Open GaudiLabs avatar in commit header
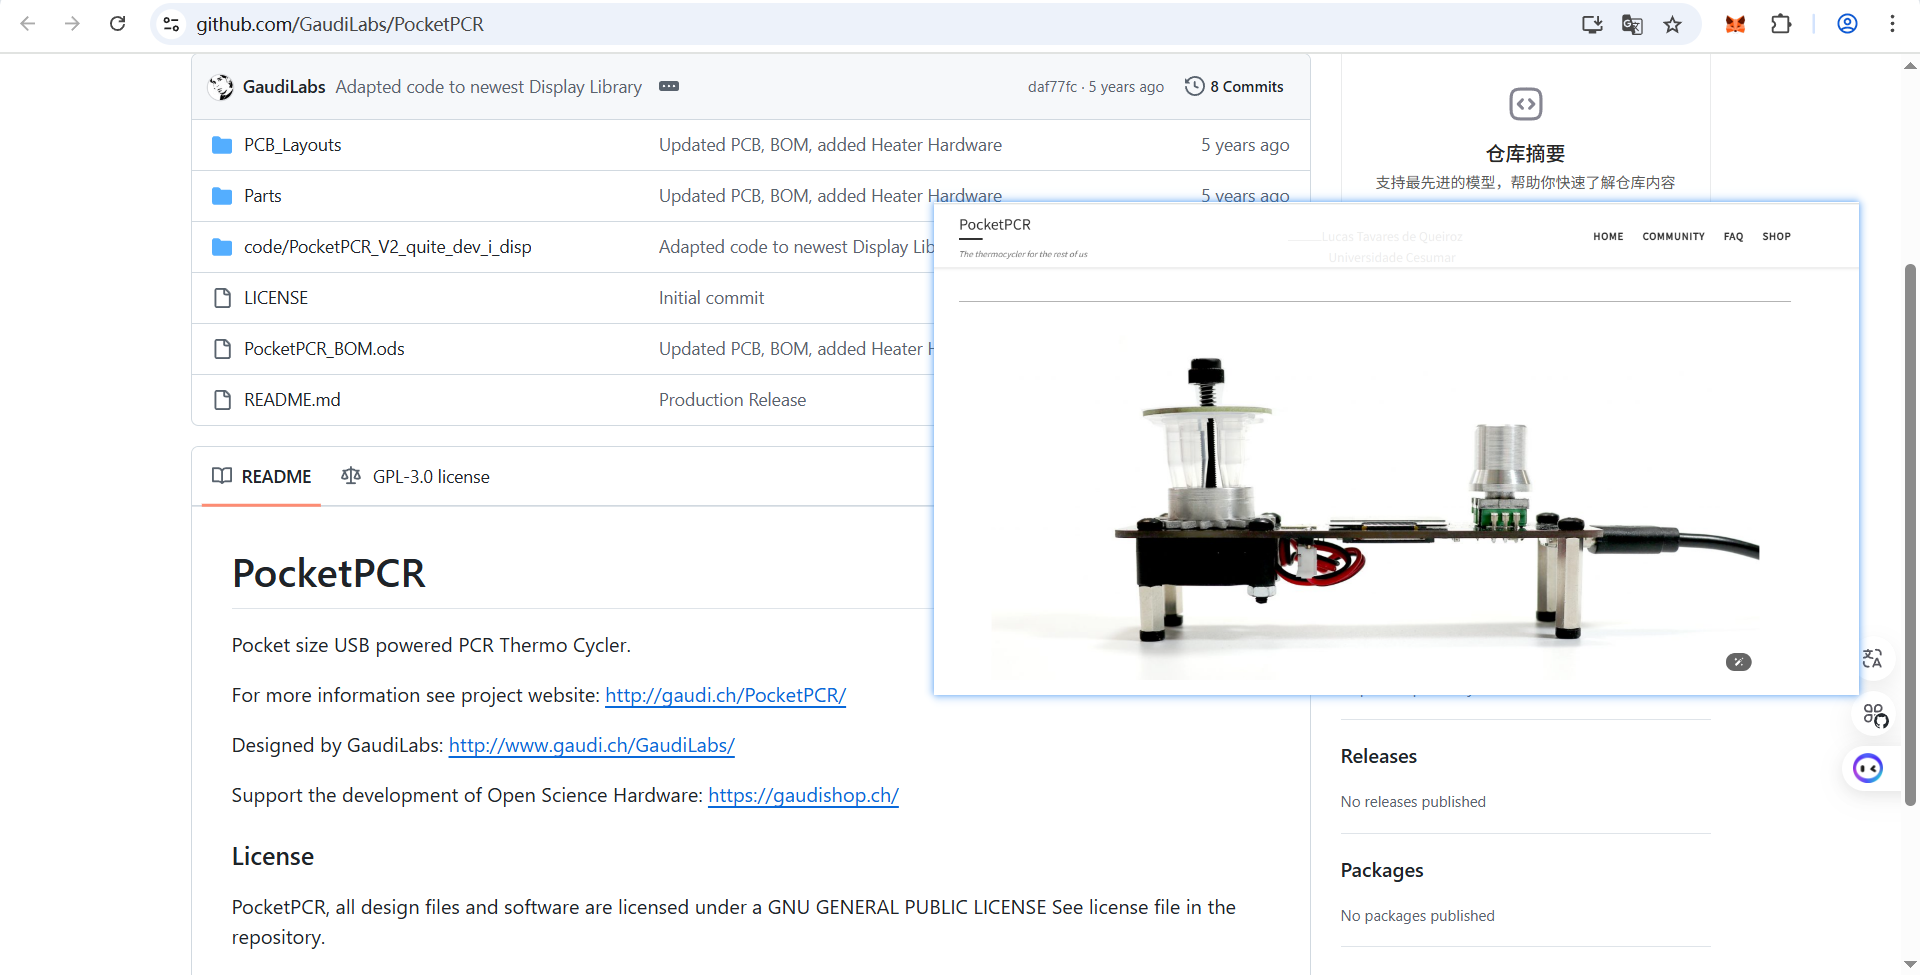Screen dimensions: 1920x975 pyautogui.click(x=220, y=87)
